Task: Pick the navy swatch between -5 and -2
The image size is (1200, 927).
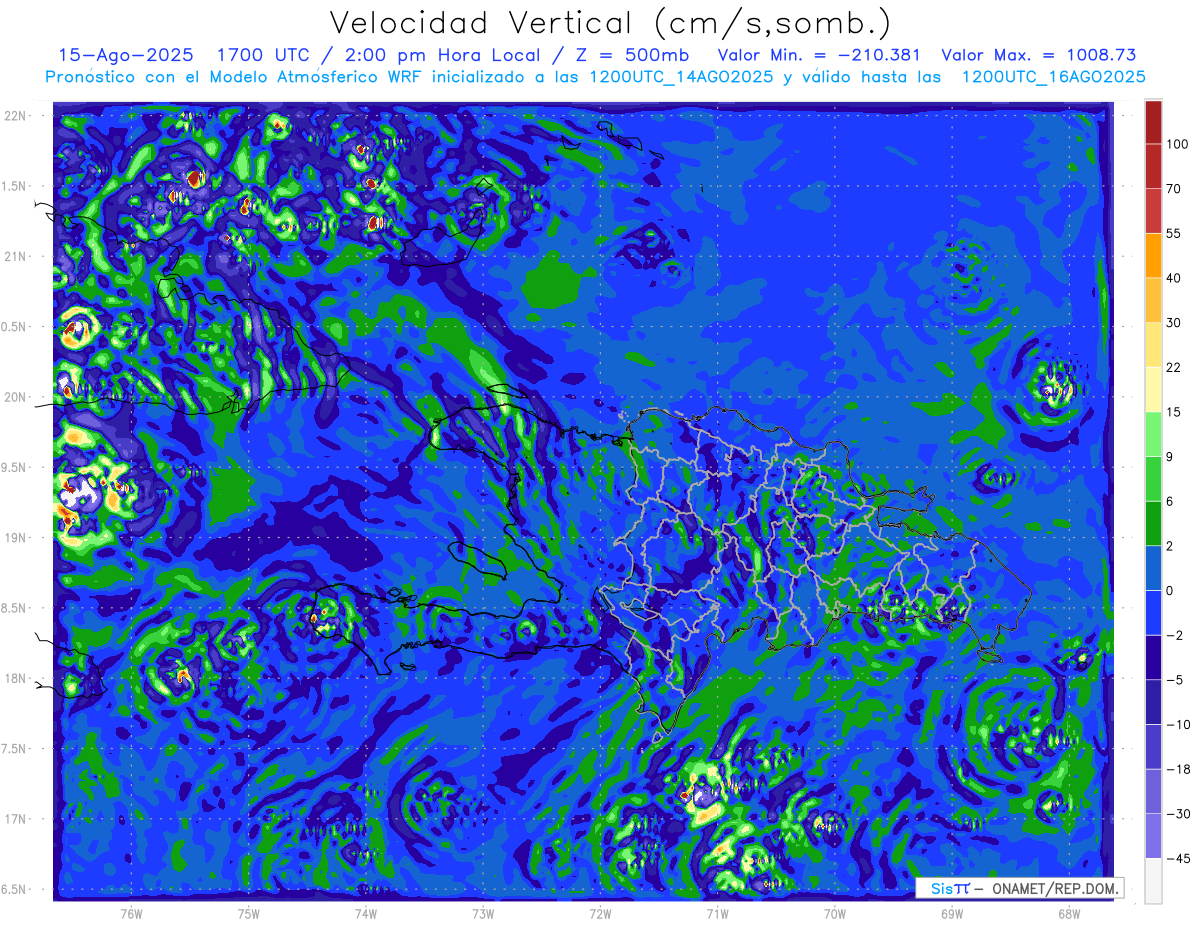Action: tap(1153, 657)
